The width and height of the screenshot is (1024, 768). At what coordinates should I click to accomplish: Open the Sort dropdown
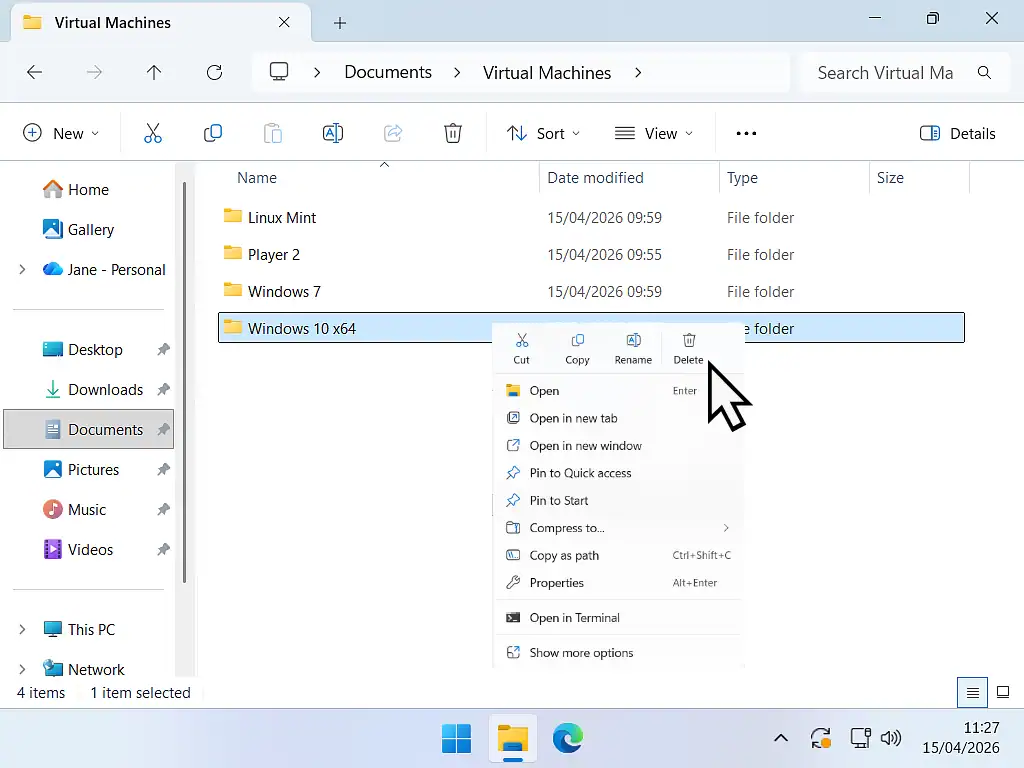pyautogui.click(x=543, y=132)
